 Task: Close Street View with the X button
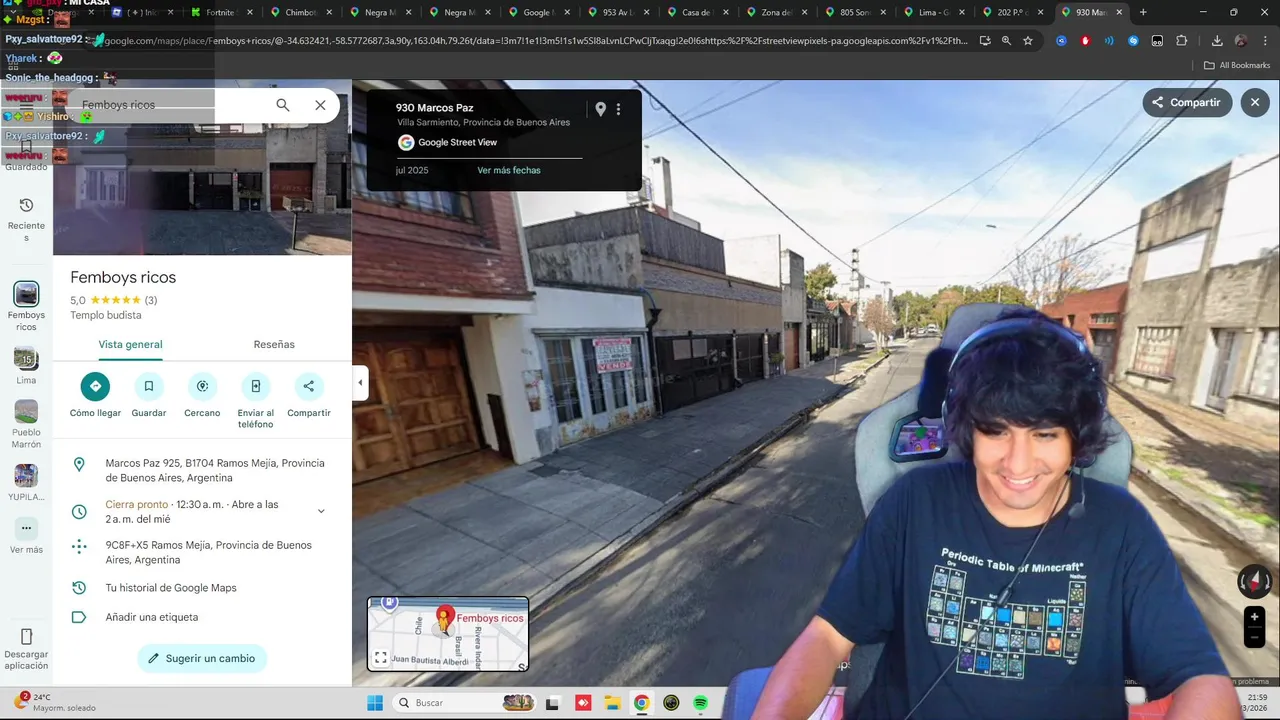(1255, 102)
